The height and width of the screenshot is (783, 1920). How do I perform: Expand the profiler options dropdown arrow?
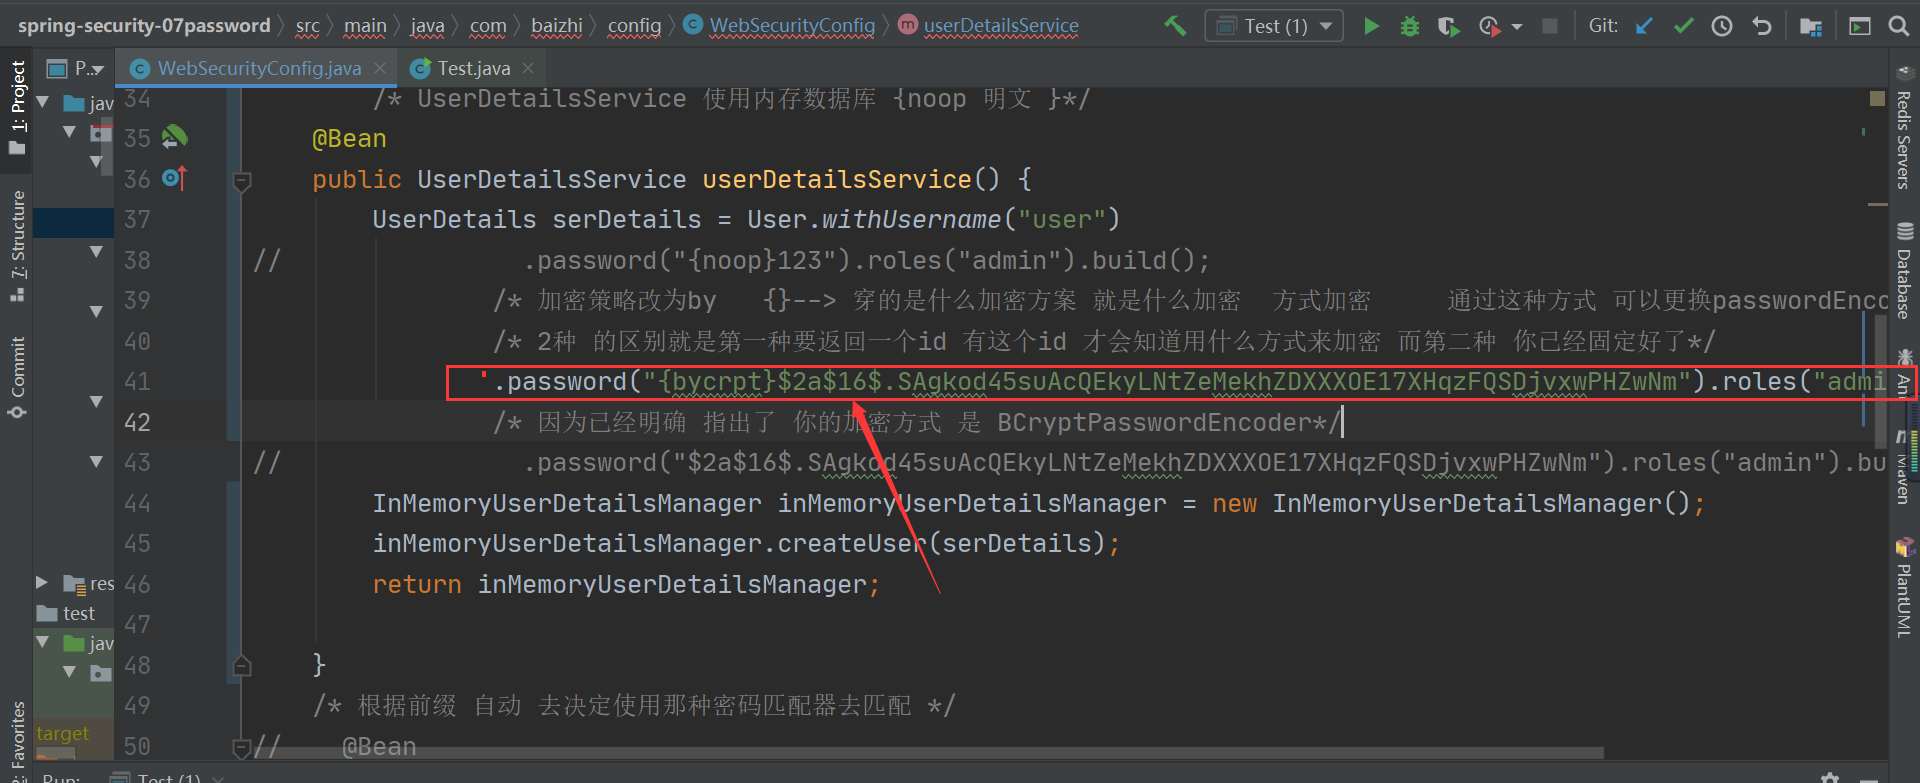[x=1517, y=27]
